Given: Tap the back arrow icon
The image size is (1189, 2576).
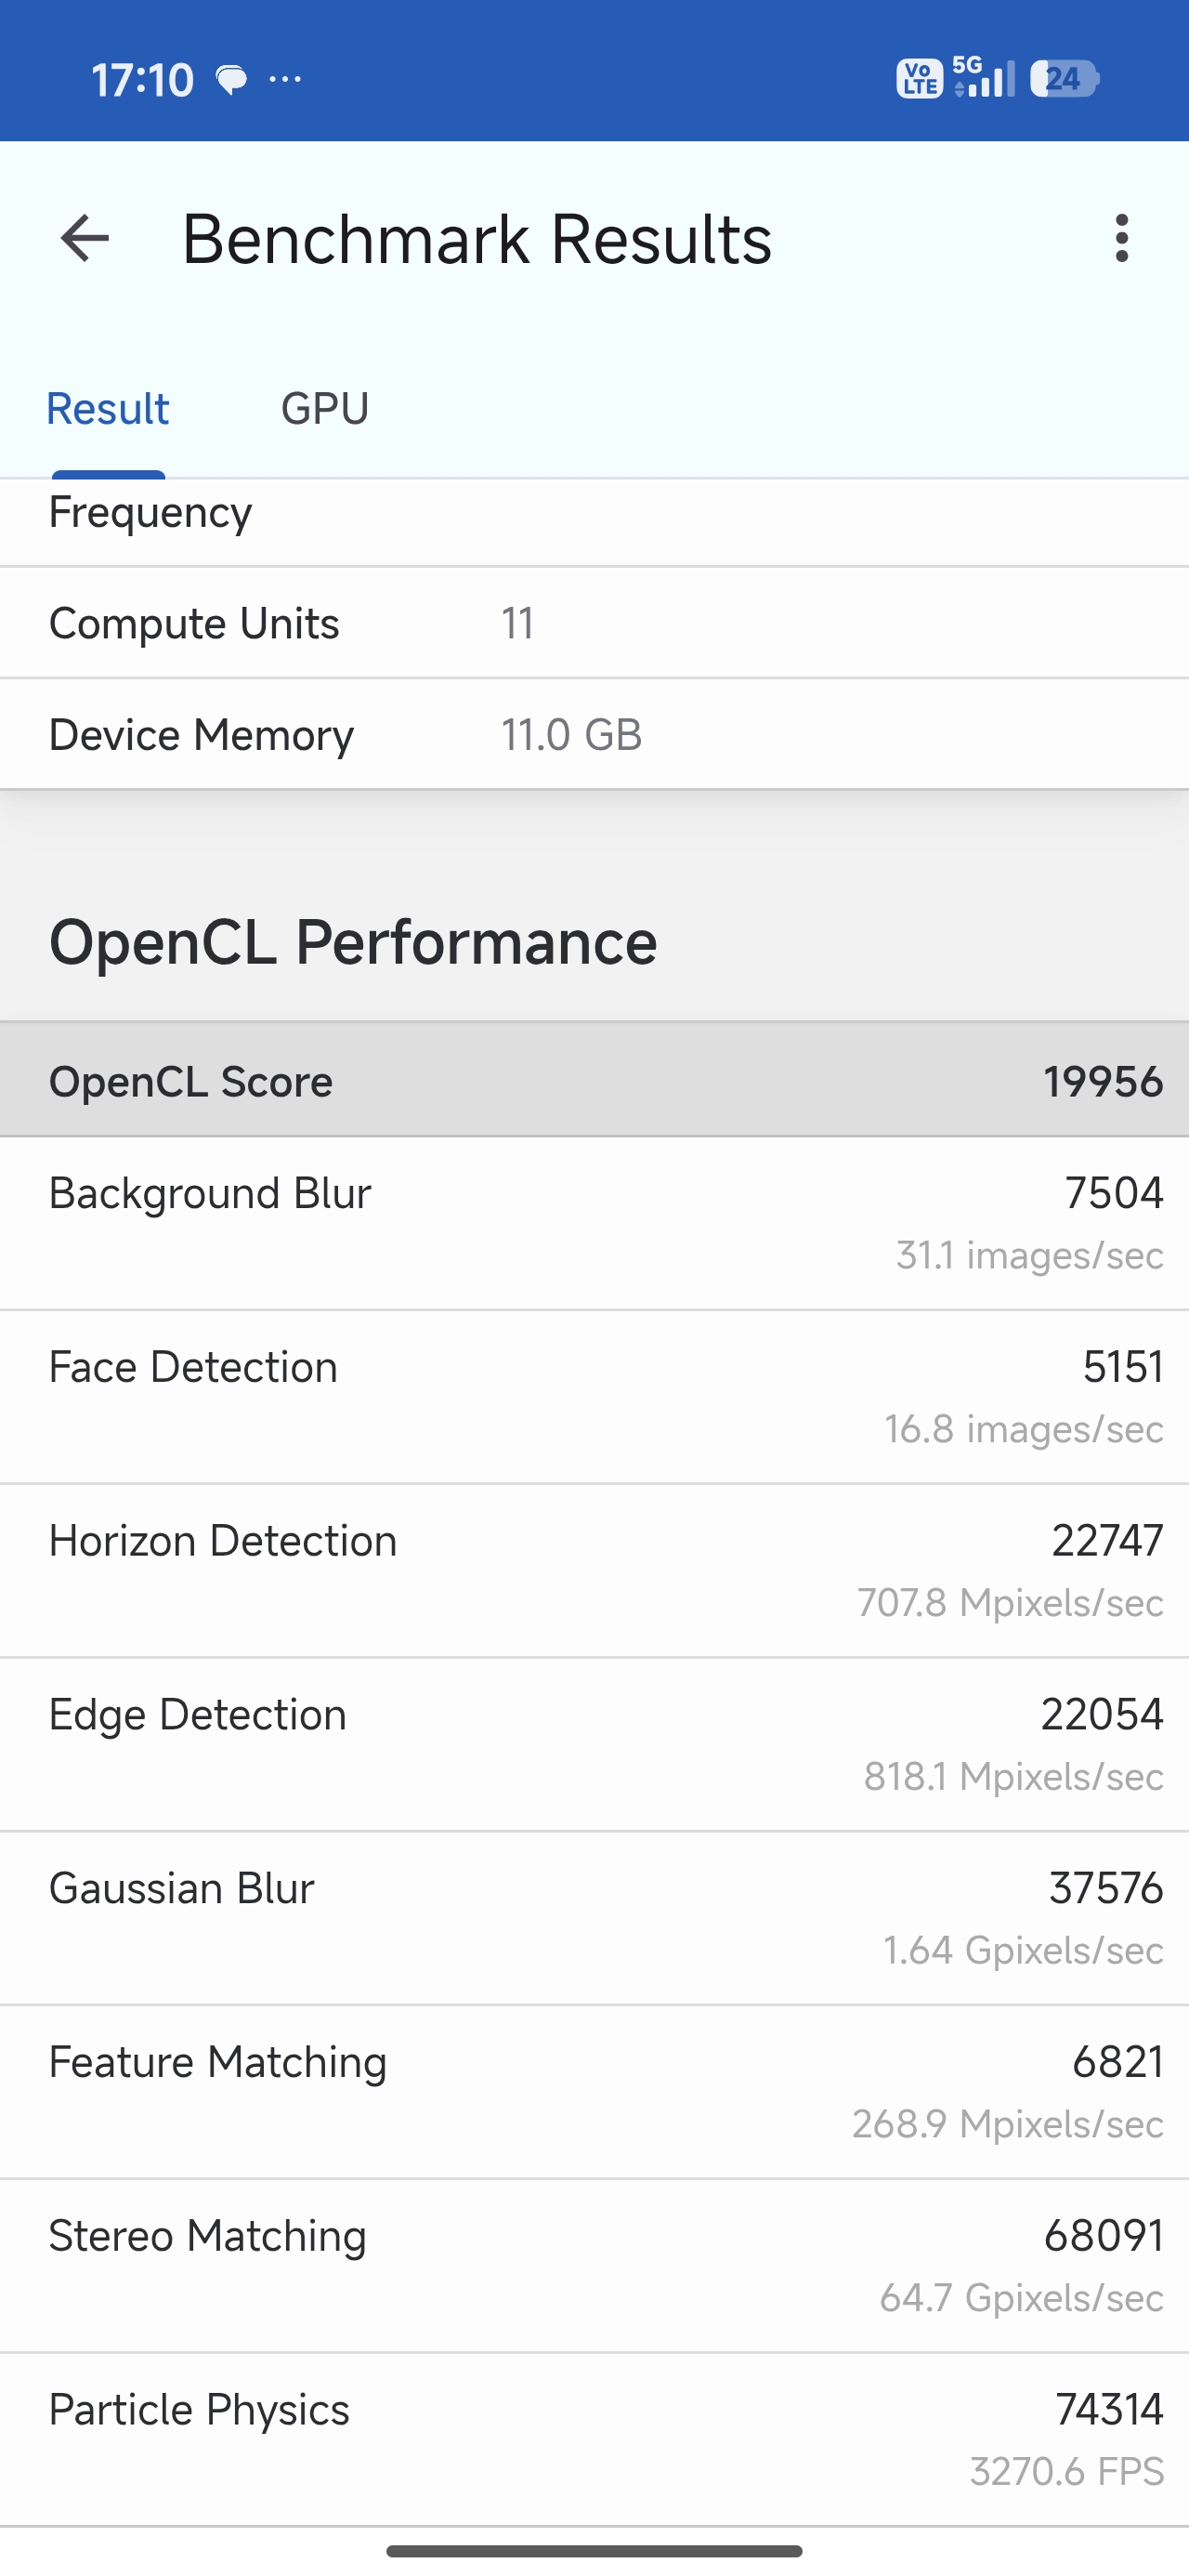Looking at the screenshot, I should click(85, 239).
